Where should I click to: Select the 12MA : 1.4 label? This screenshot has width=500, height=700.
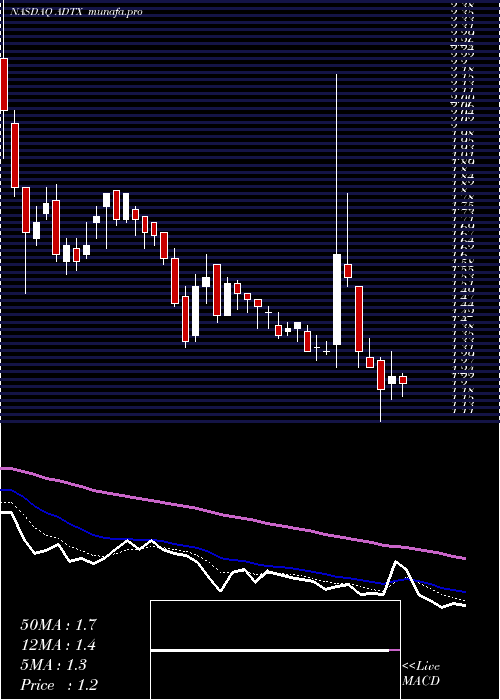pyautogui.click(x=58, y=645)
